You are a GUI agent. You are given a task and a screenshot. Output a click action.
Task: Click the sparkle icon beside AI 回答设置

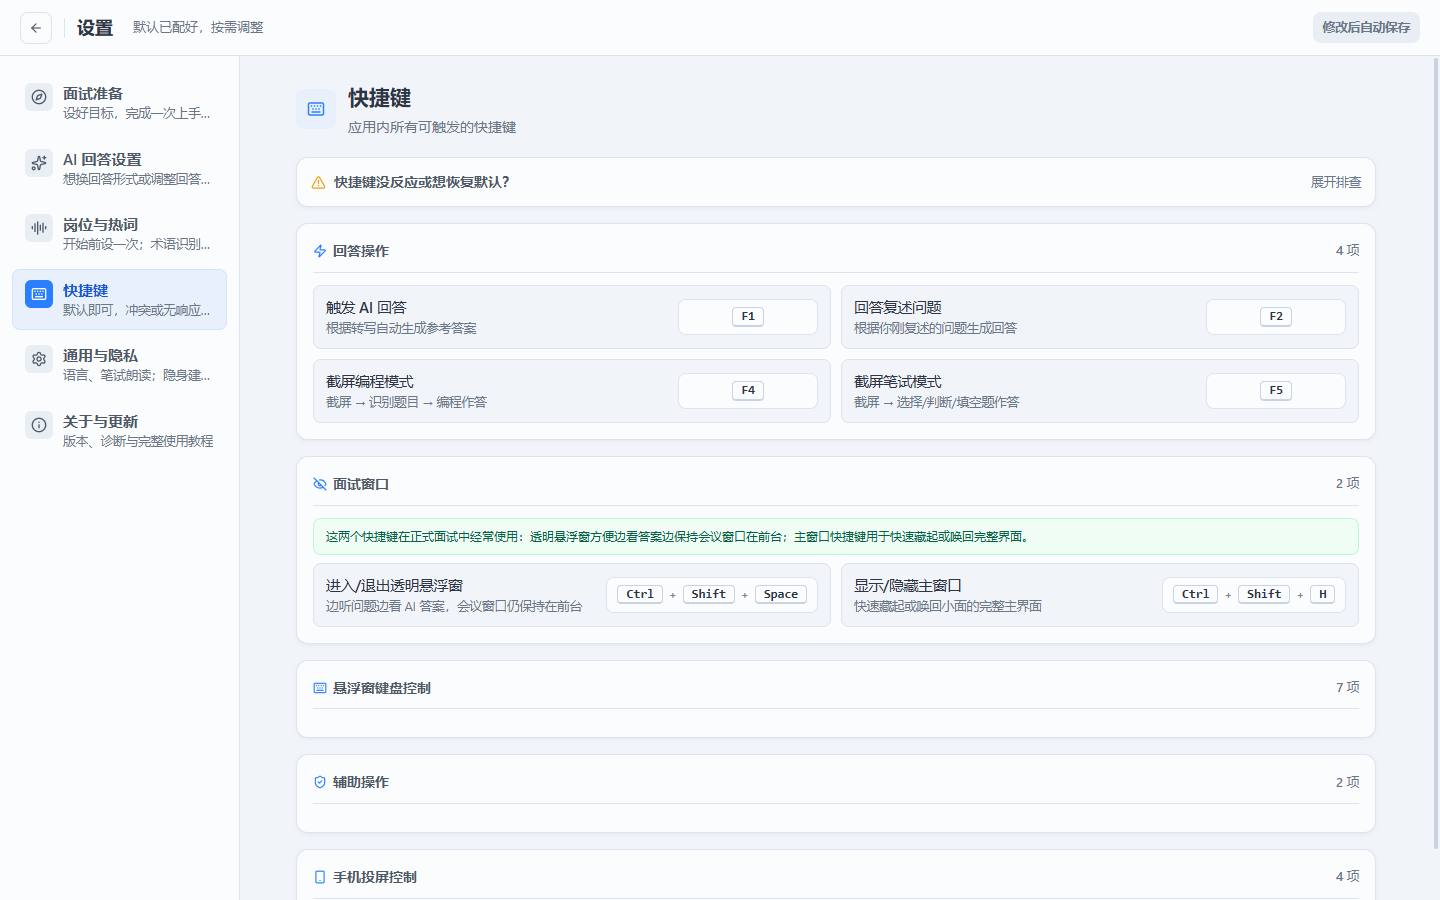39,163
